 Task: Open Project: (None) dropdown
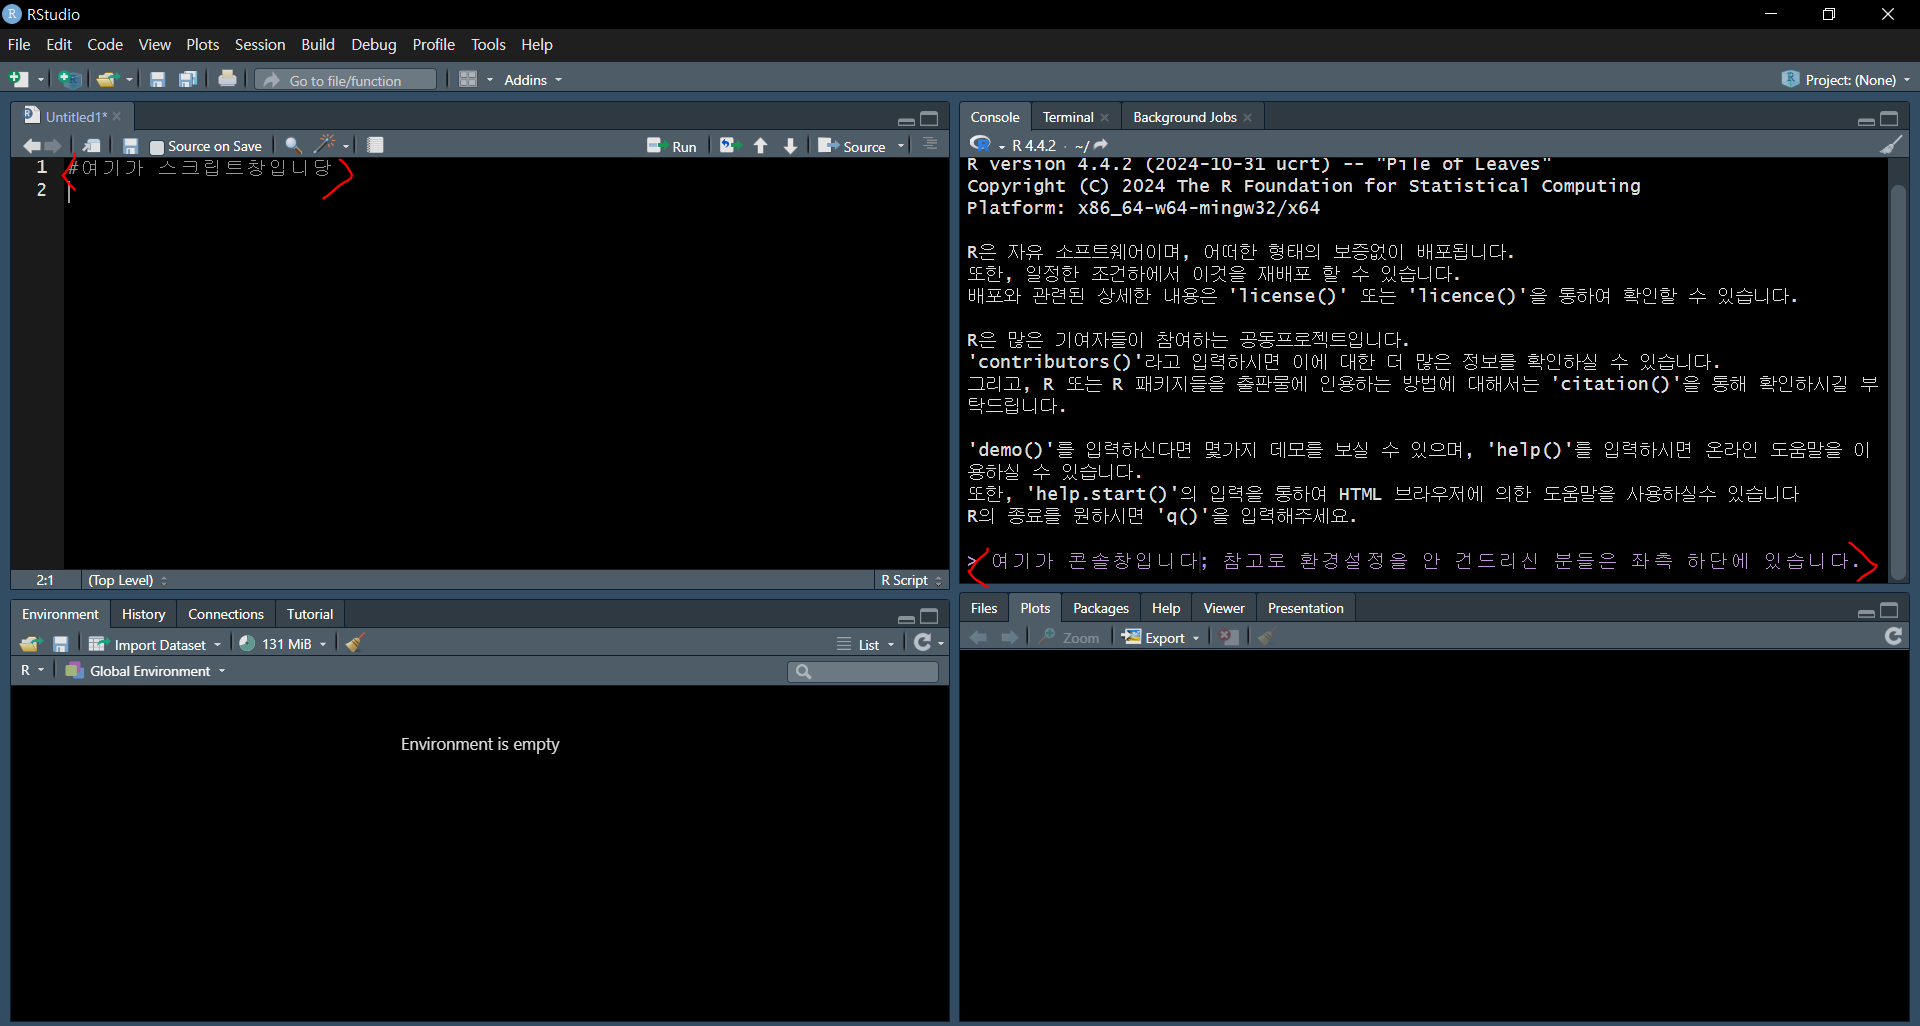click(x=1846, y=80)
